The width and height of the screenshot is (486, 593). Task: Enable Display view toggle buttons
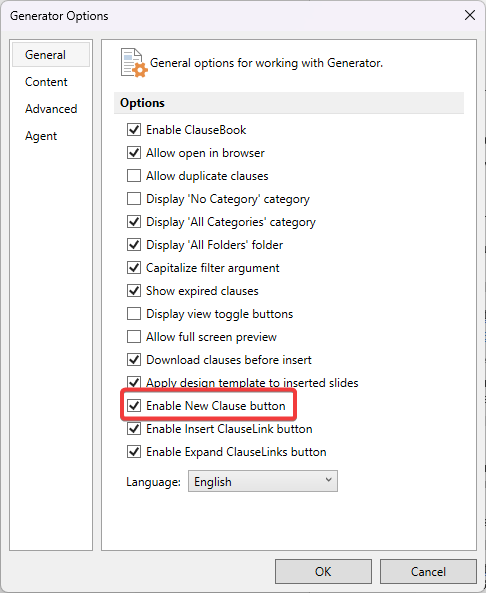[134, 314]
